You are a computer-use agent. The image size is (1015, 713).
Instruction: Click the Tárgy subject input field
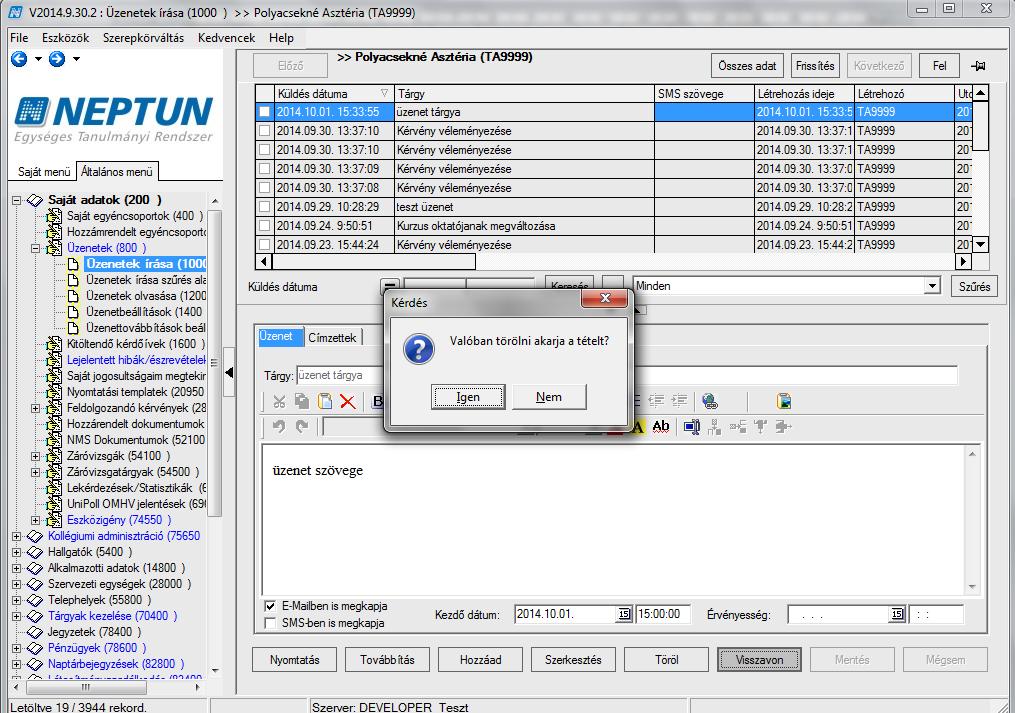(627, 375)
